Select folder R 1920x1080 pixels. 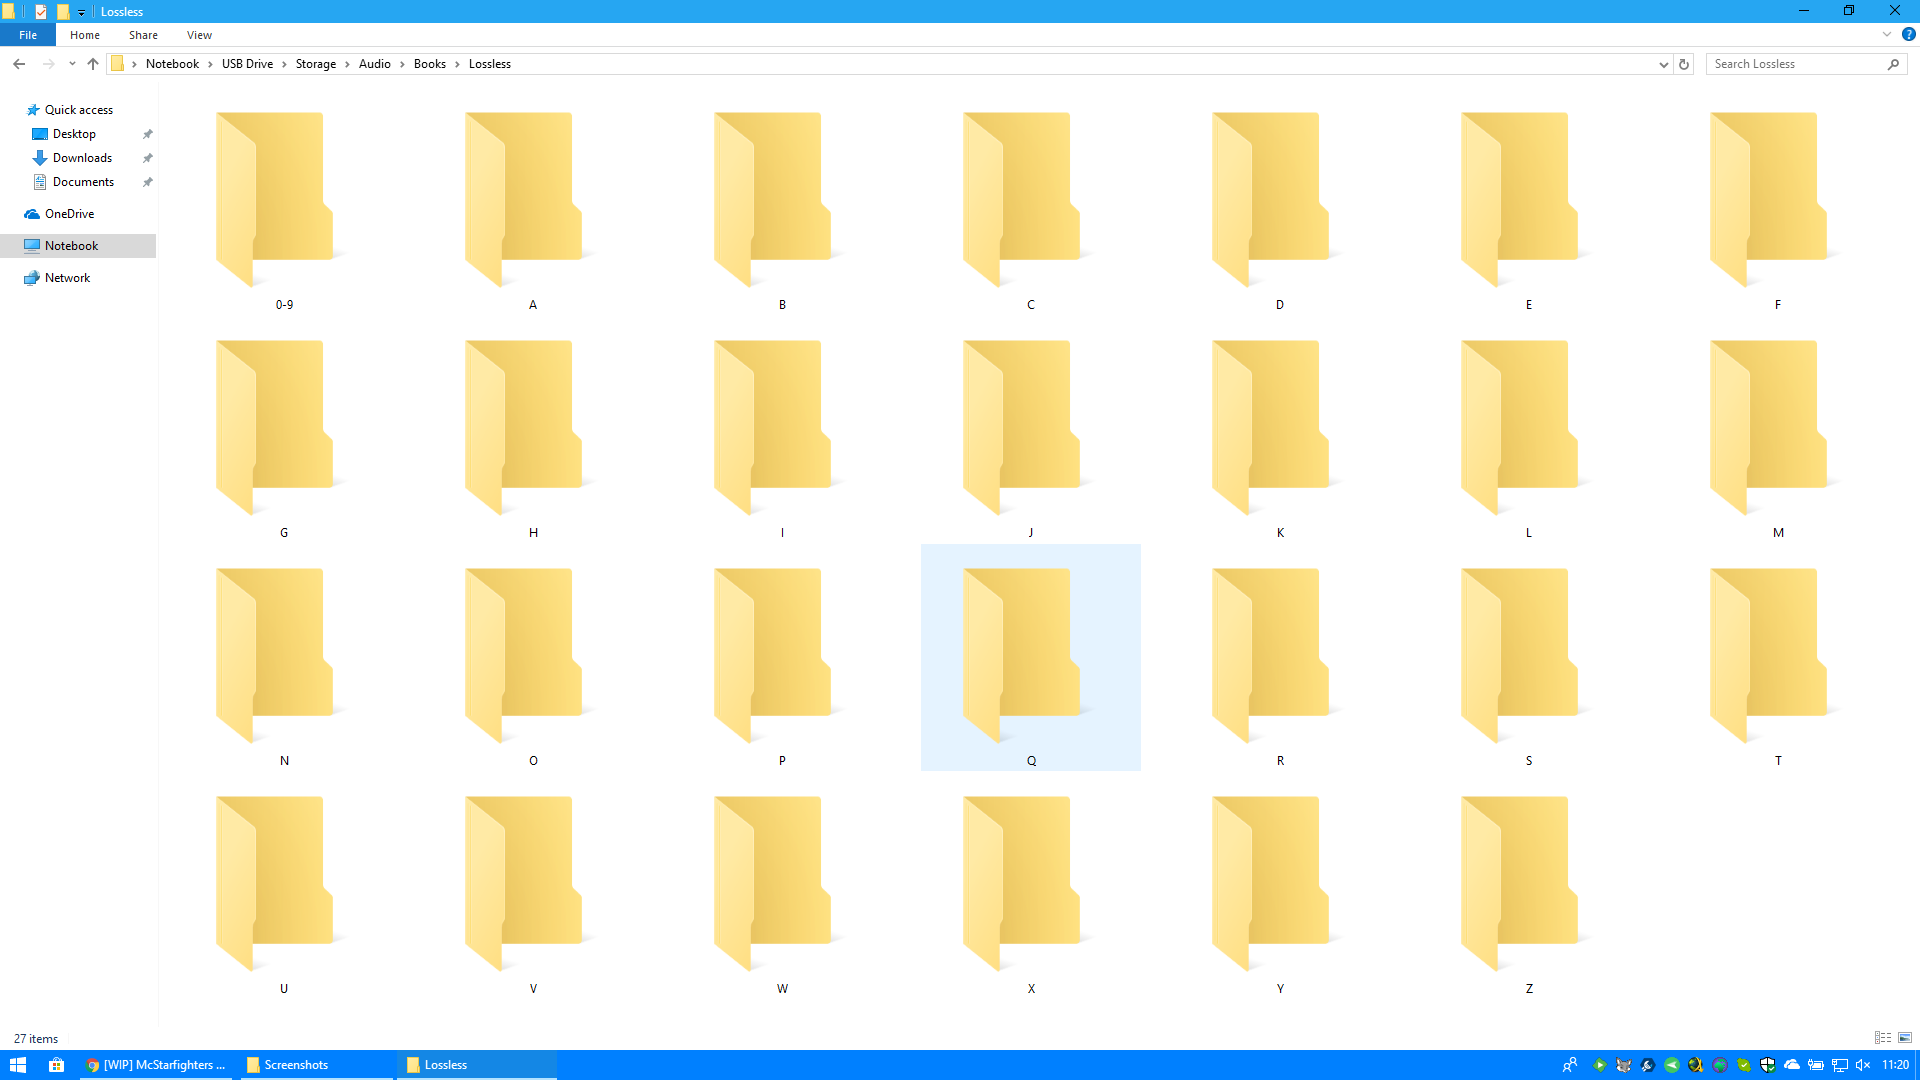point(1280,657)
